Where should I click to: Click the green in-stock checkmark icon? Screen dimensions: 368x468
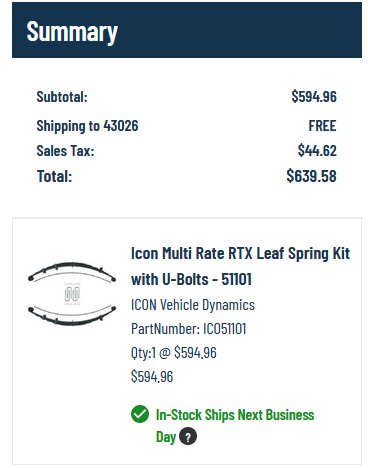coord(140,414)
